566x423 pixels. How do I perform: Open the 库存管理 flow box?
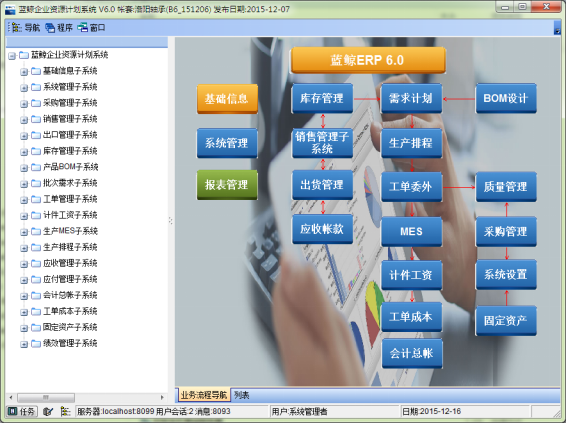coord(322,98)
